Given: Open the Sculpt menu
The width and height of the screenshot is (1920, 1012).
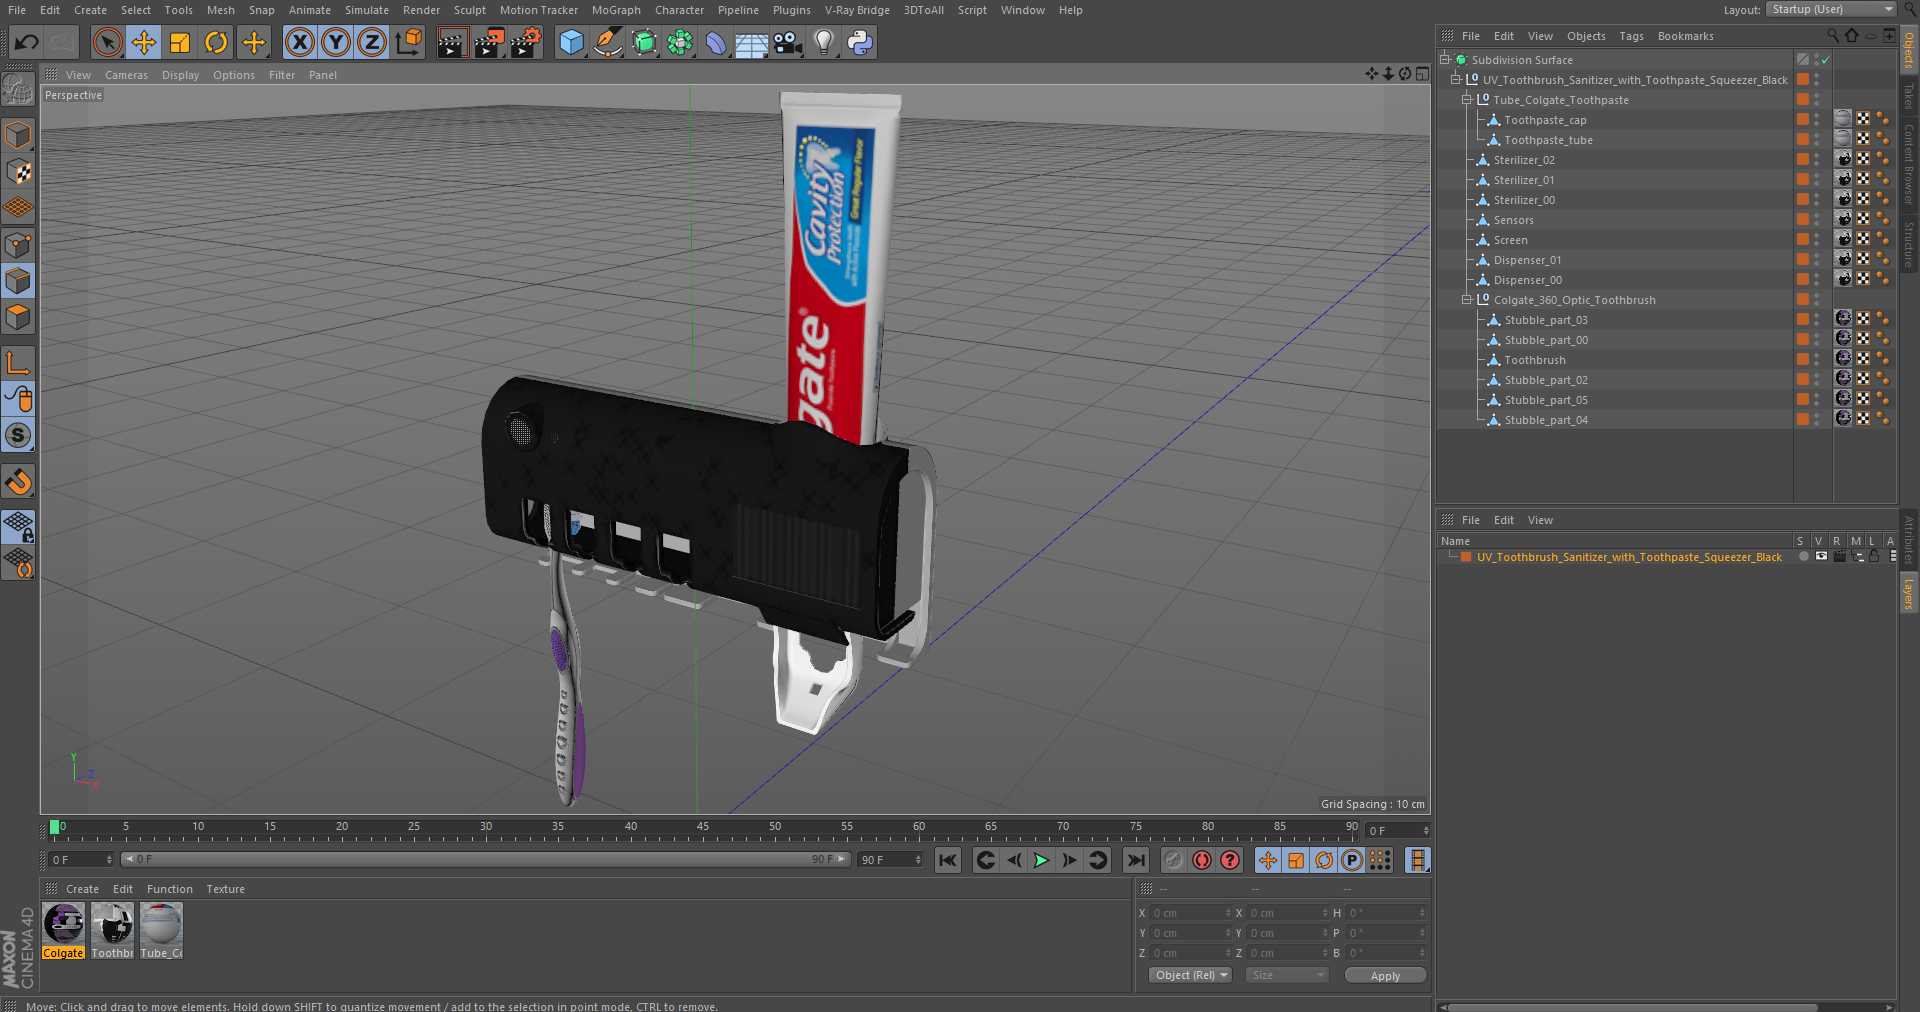Looking at the screenshot, I should [469, 10].
